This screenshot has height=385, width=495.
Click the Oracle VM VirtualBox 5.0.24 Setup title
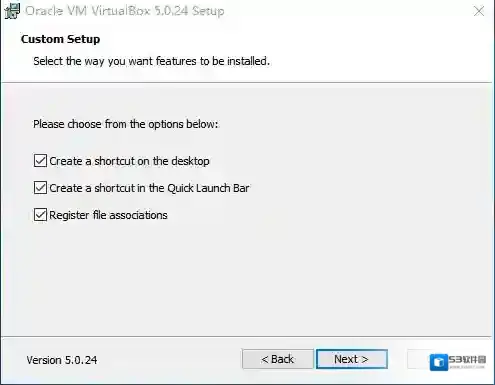pos(125,11)
